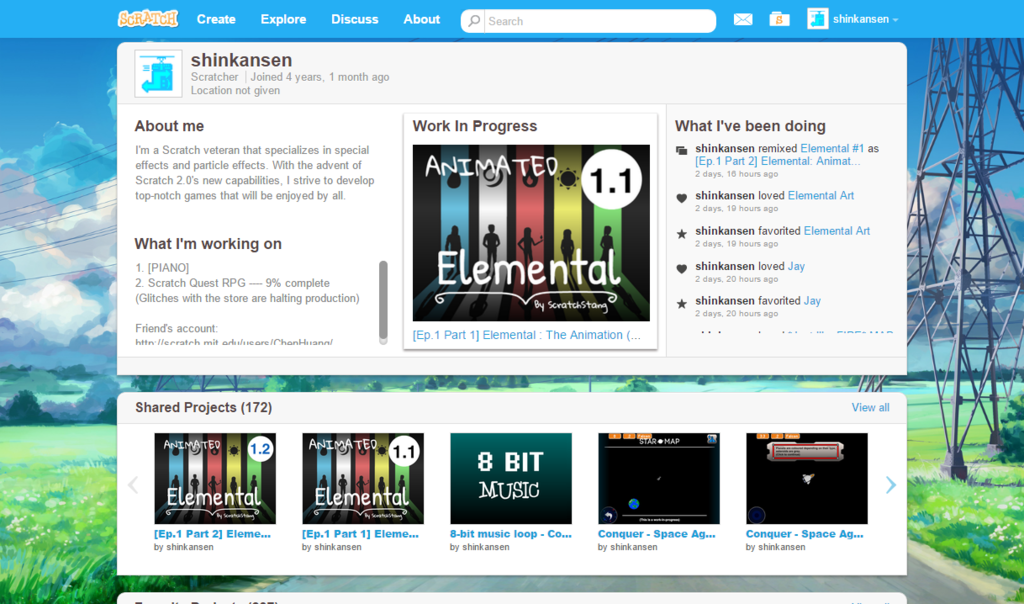
Task: Click the heart icon beside loved Elemental Art
Action: pos(681,196)
